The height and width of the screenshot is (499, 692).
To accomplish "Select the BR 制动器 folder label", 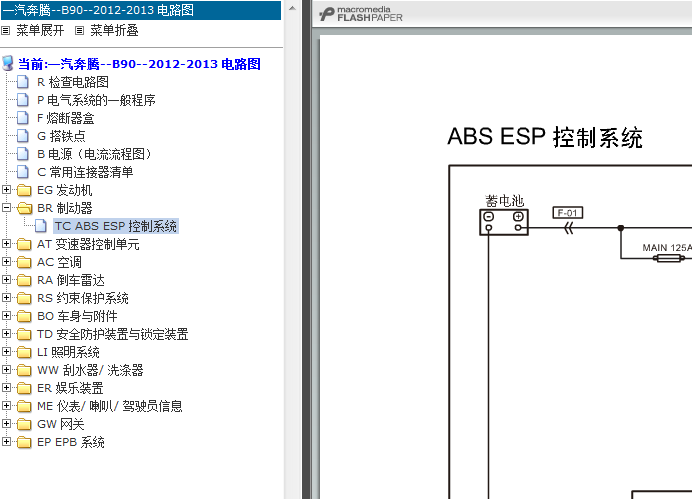I will click(x=65, y=208).
